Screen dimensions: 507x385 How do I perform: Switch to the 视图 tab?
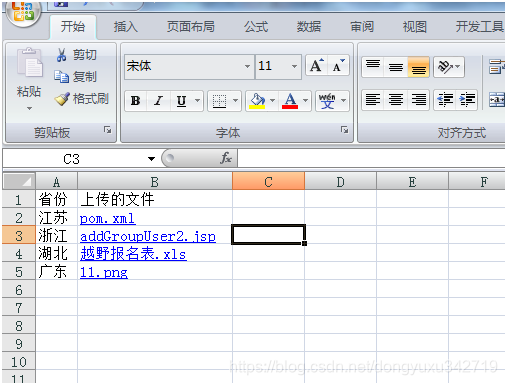tap(415, 27)
